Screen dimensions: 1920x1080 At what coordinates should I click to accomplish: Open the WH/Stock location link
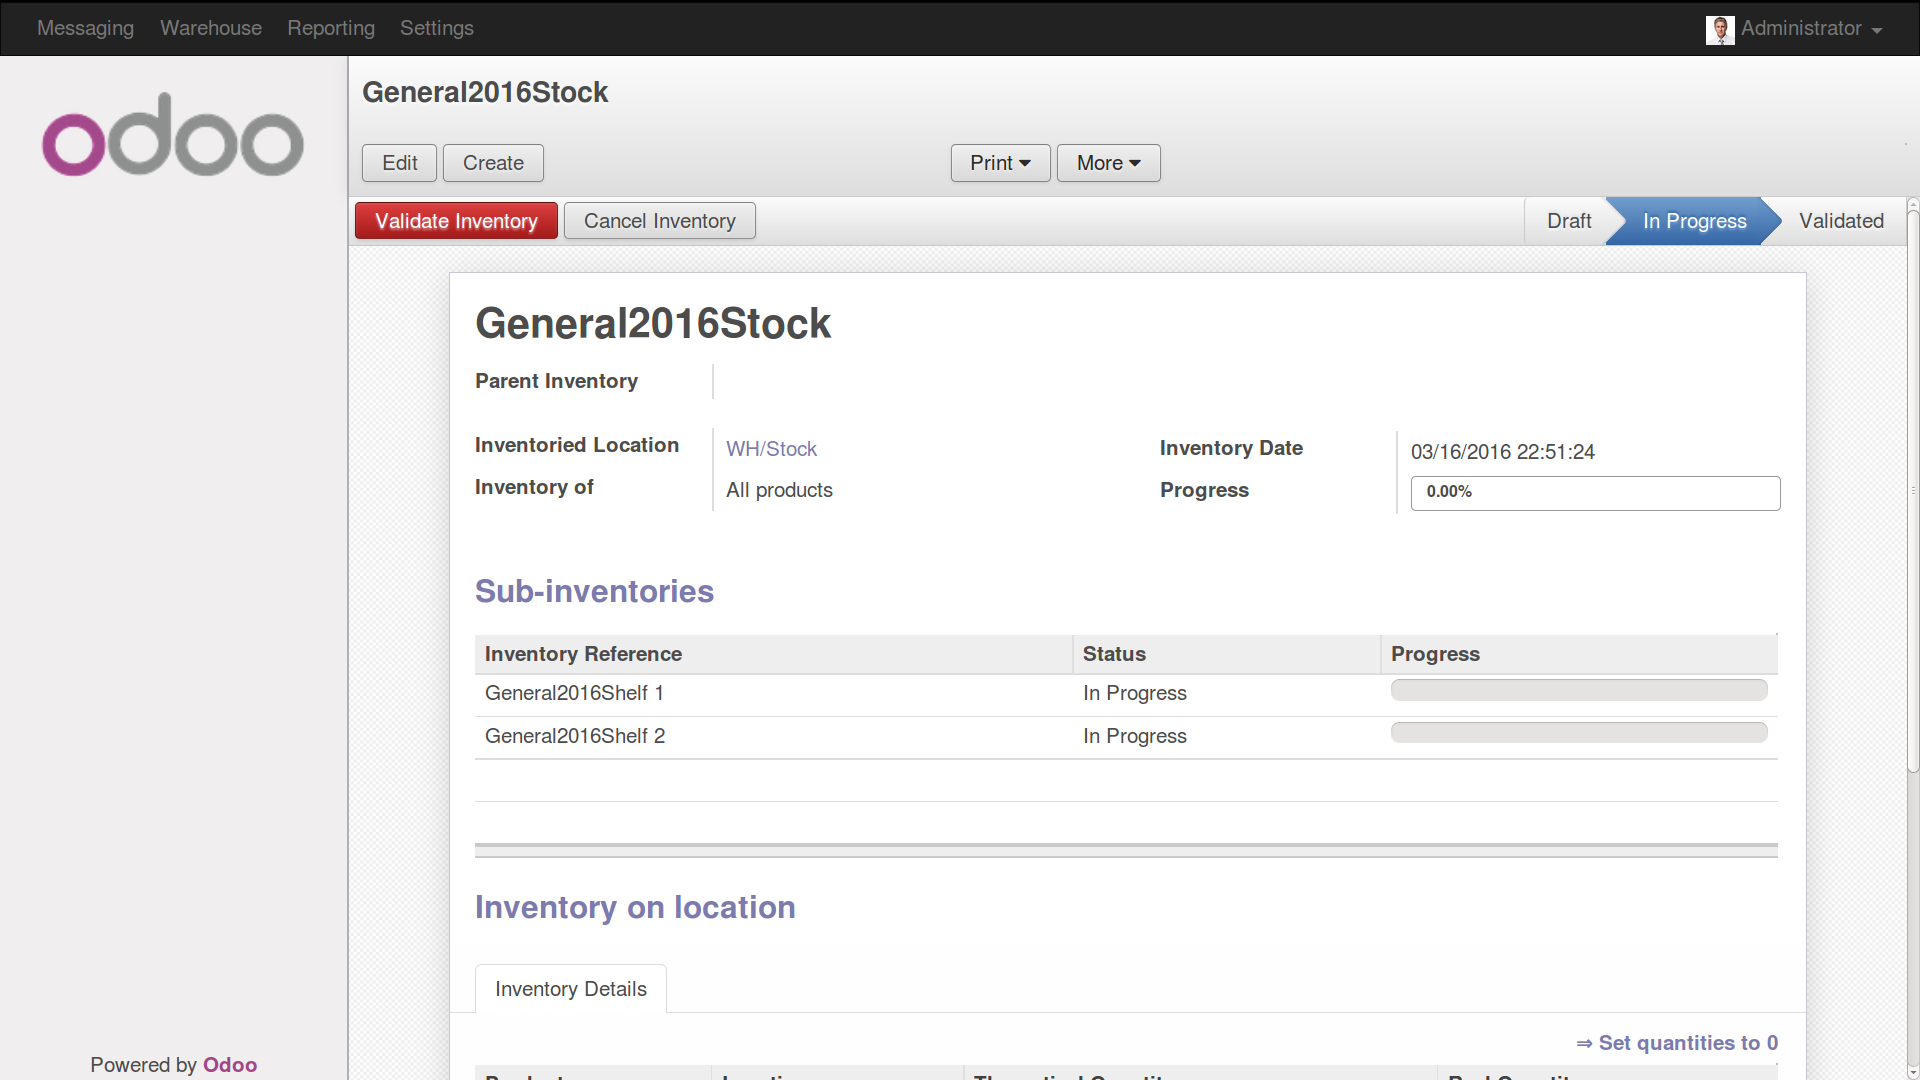click(771, 449)
